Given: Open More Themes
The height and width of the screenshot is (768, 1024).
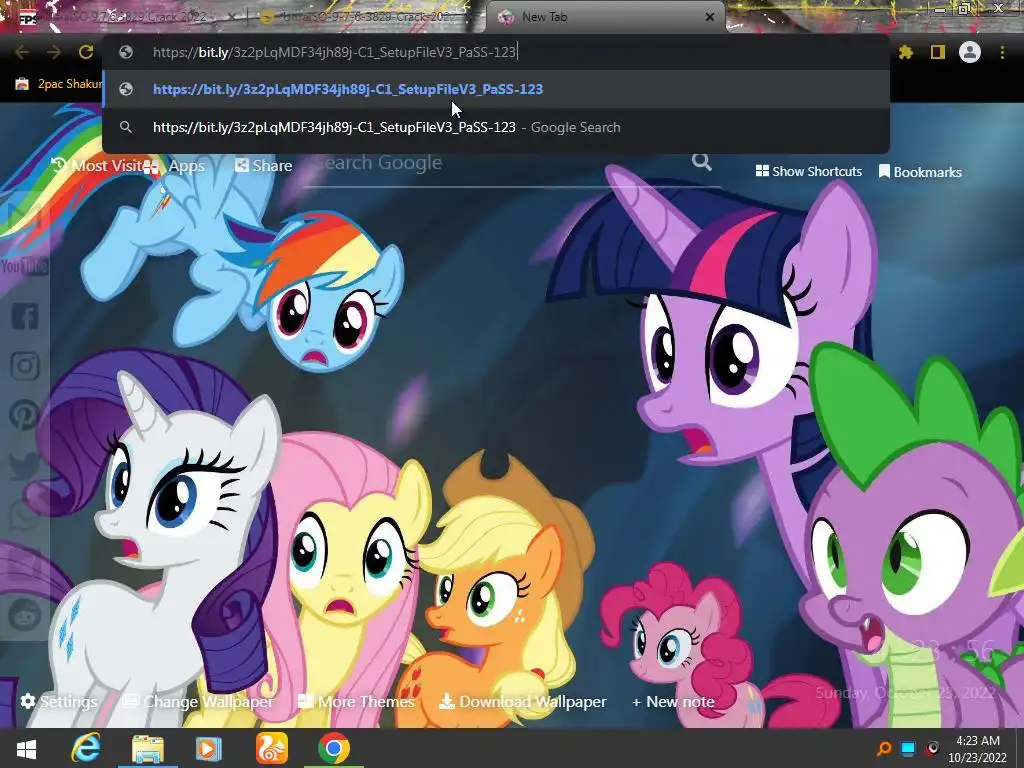Looking at the screenshot, I should point(357,702).
